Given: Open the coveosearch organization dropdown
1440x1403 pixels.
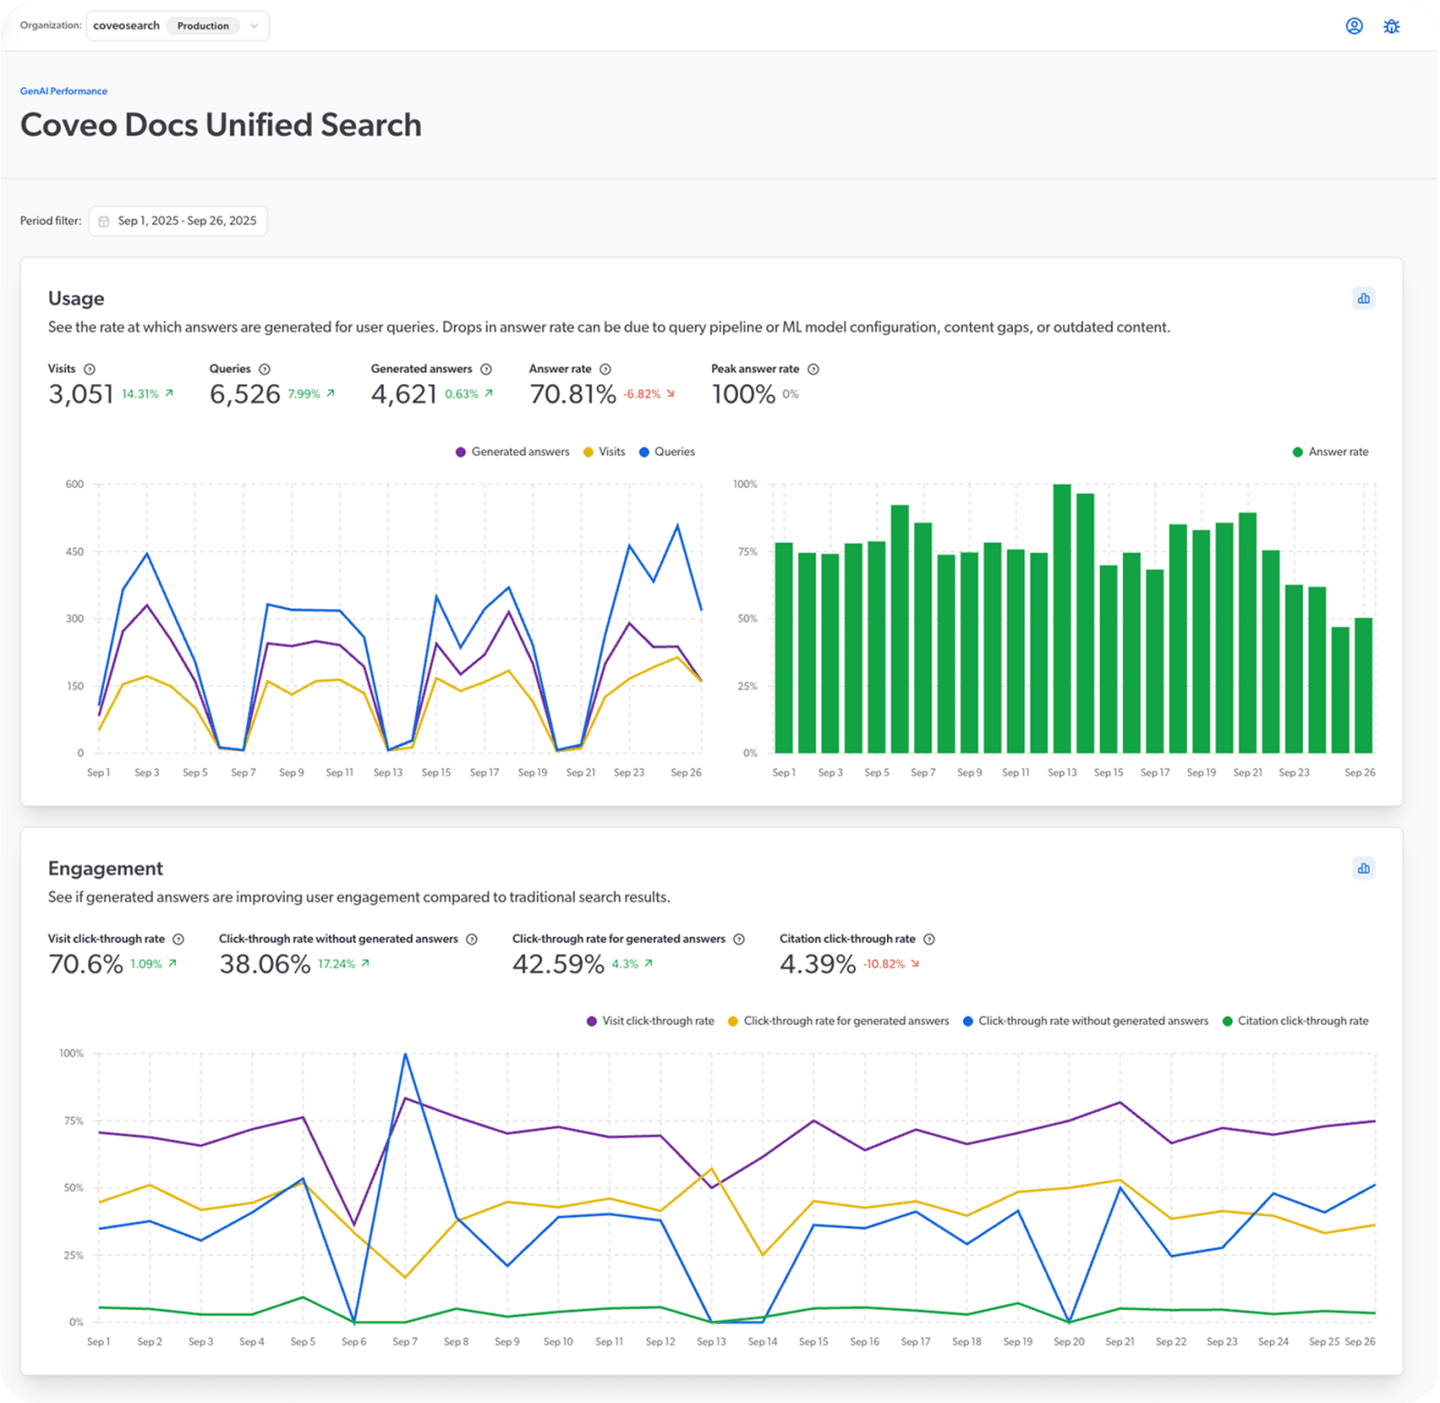Looking at the screenshot, I should (127, 26).
